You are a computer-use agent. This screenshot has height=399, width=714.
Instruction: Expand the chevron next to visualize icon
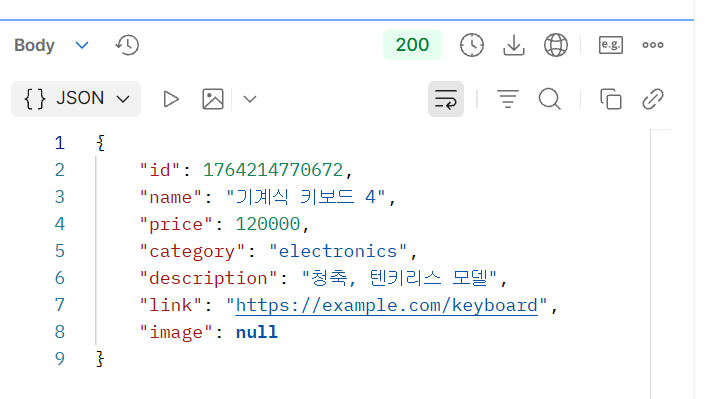250,99
